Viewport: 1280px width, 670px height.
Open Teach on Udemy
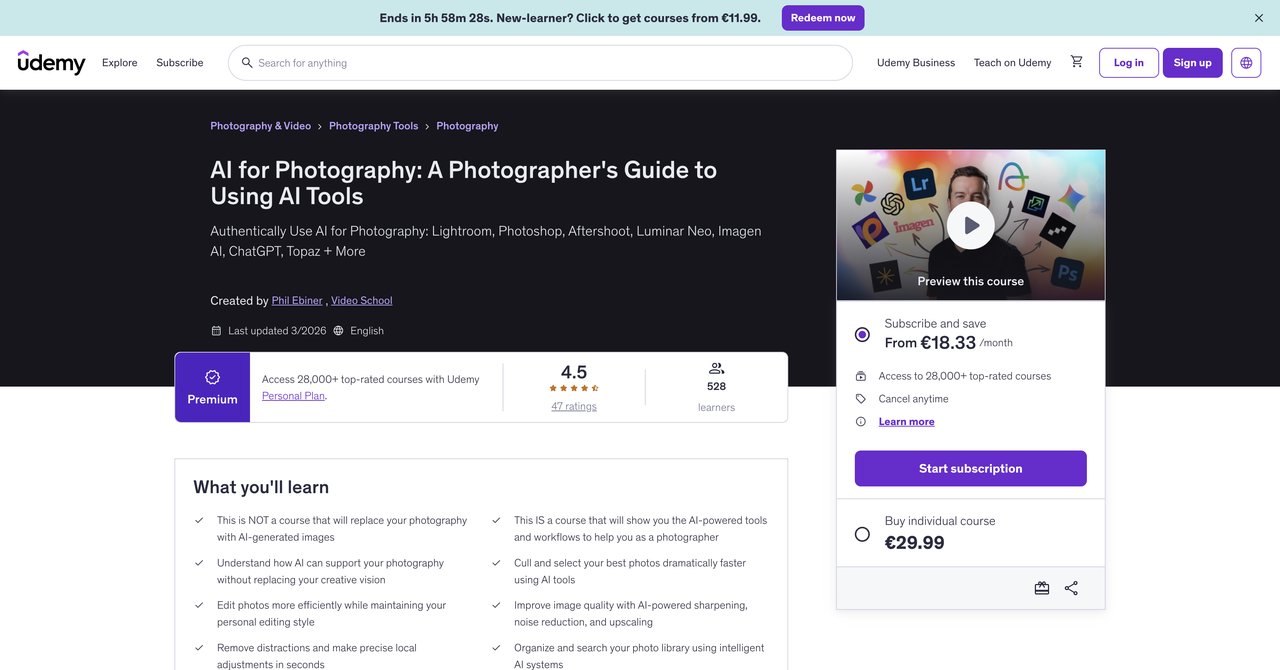pos(1012,63)
